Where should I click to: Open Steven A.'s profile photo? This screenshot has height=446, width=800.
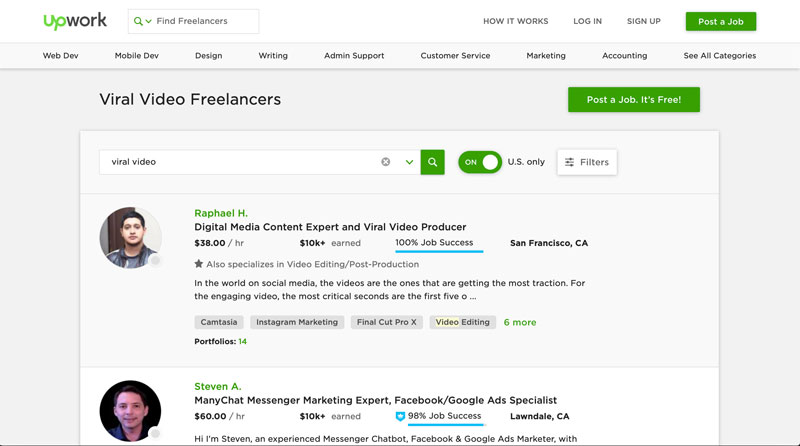[131, 411]
